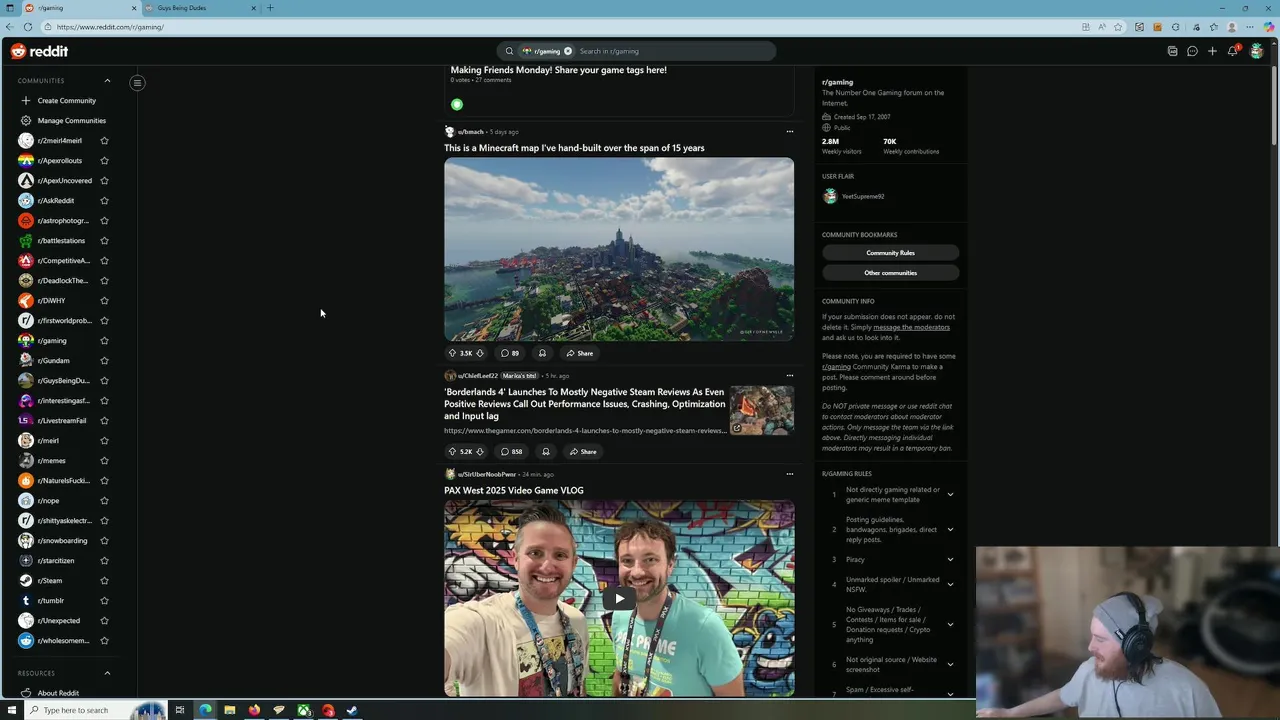This screenshot has height=720, width=1280.
Task: Favorite r/AskReddit with its star
Action: point(104,200)
